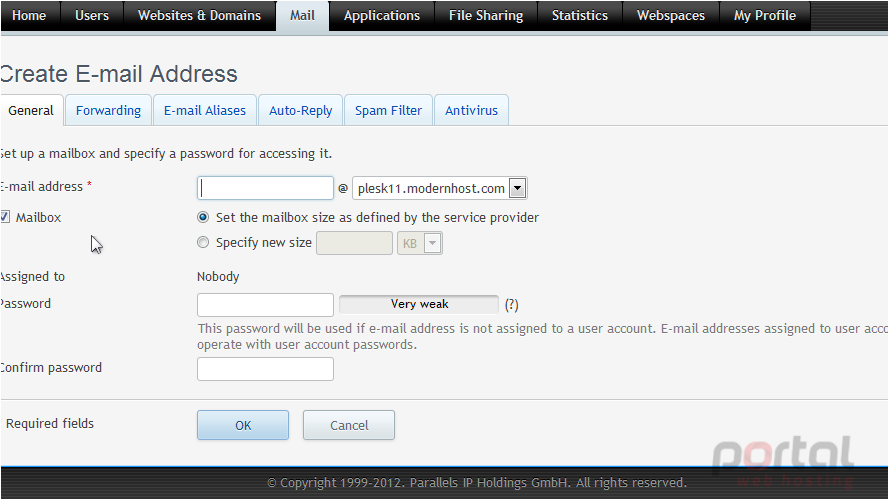889x500 pixels.
Task: Toggle the Mailbox checkbox
Action: [x=5, y=217]
